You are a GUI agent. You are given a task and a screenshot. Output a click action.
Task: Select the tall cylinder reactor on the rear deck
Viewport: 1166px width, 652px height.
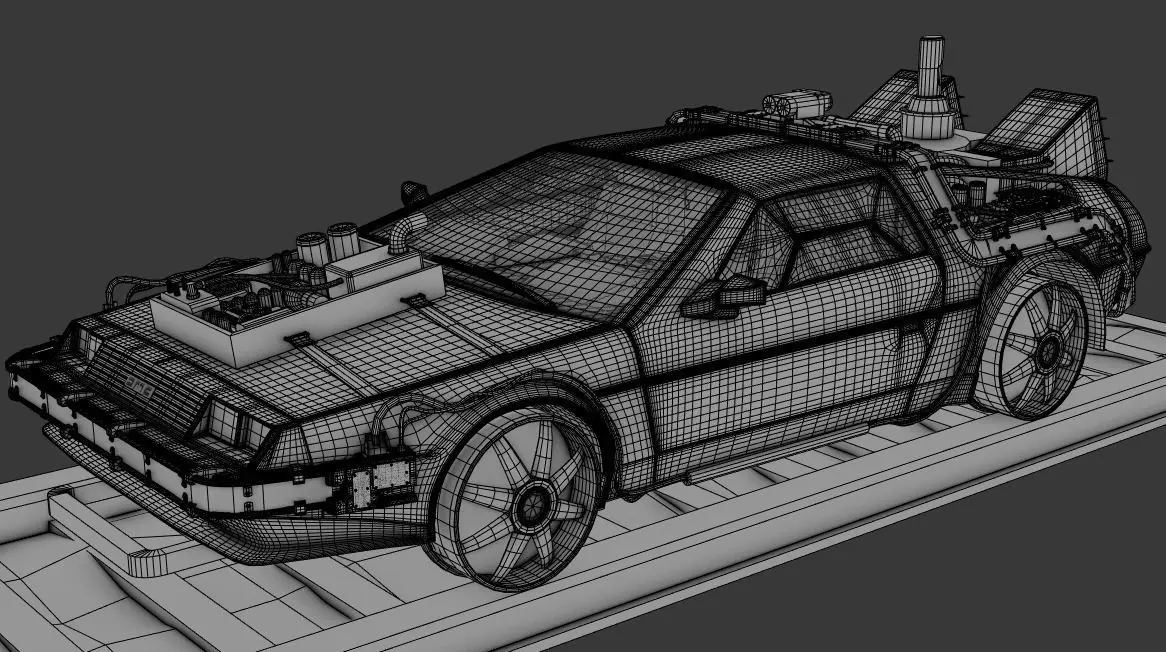929,88
